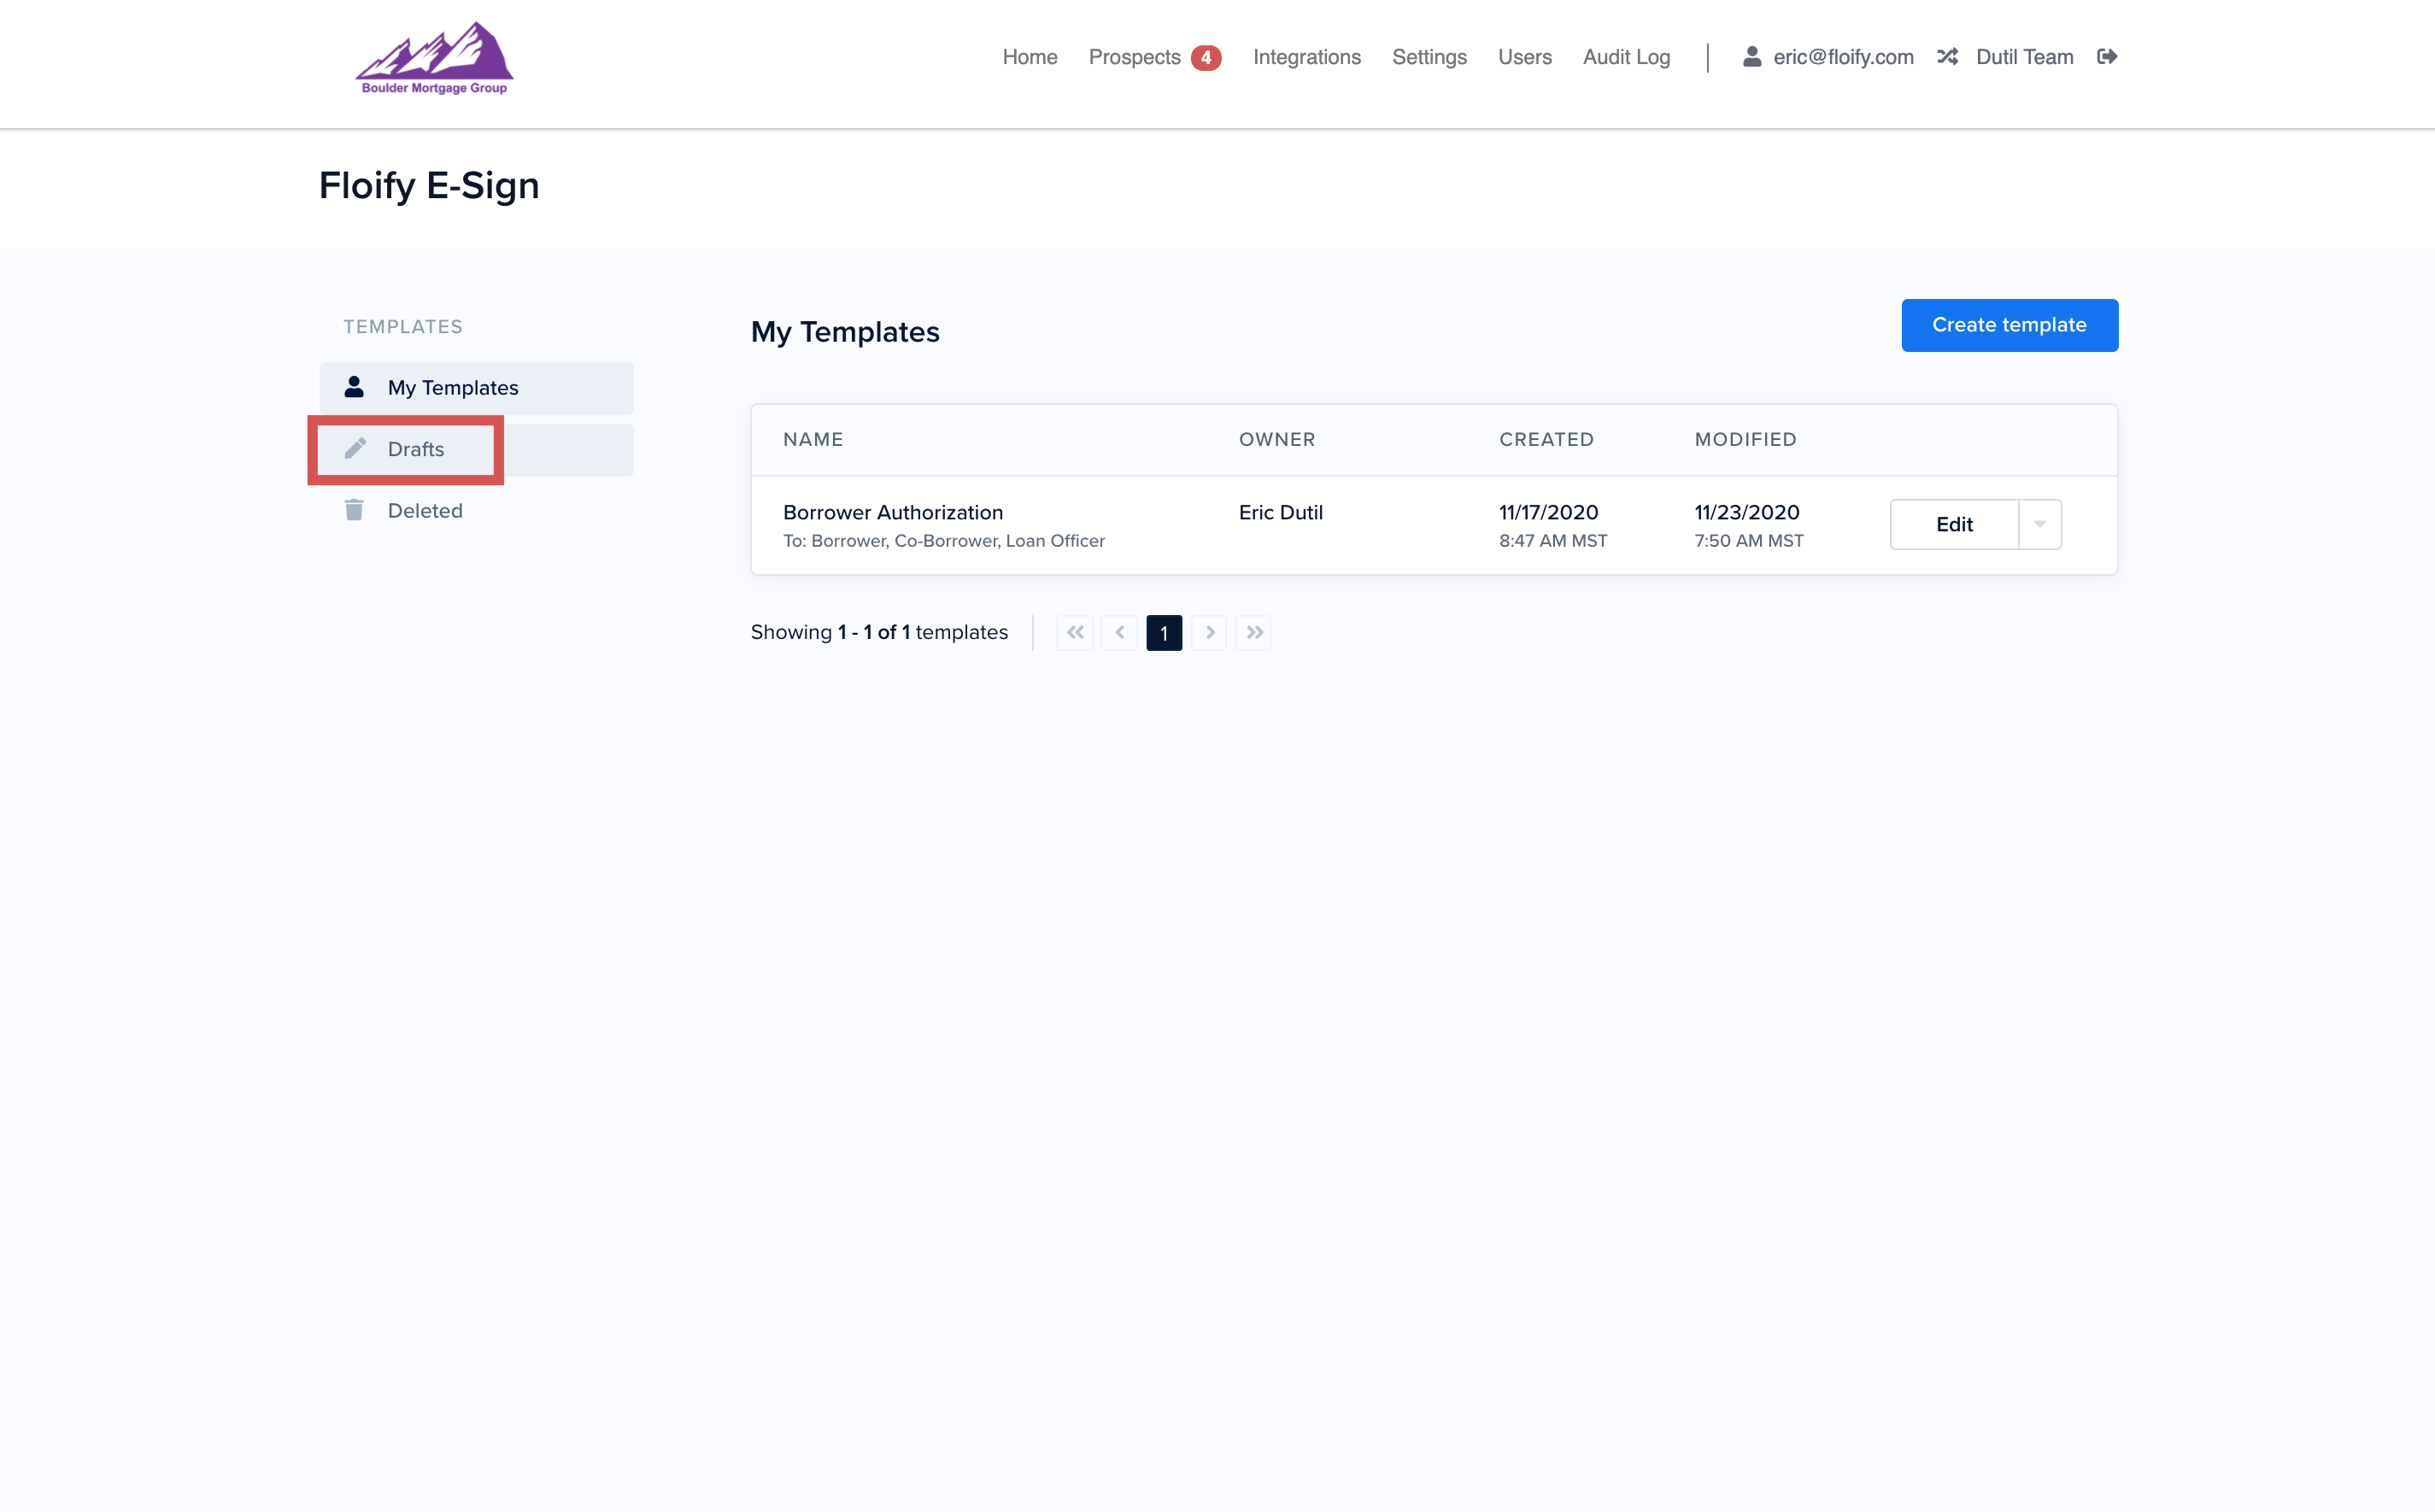Image resolution: width=2435 pixels, height=1512 pixels.
Task: Click the TEMPLATES sidebar label
Action: click(403, 327)
